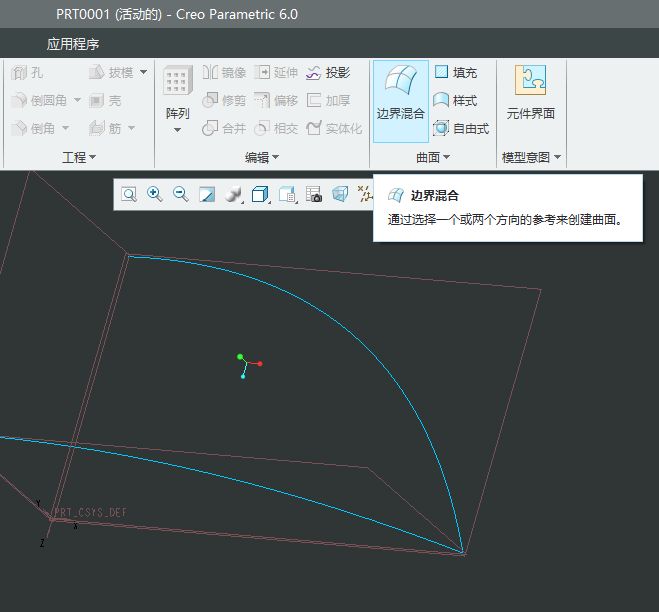This screenshot has height=612, width=659.
Task: Click the Zoom Out magnifier icon
Action: 181,194
